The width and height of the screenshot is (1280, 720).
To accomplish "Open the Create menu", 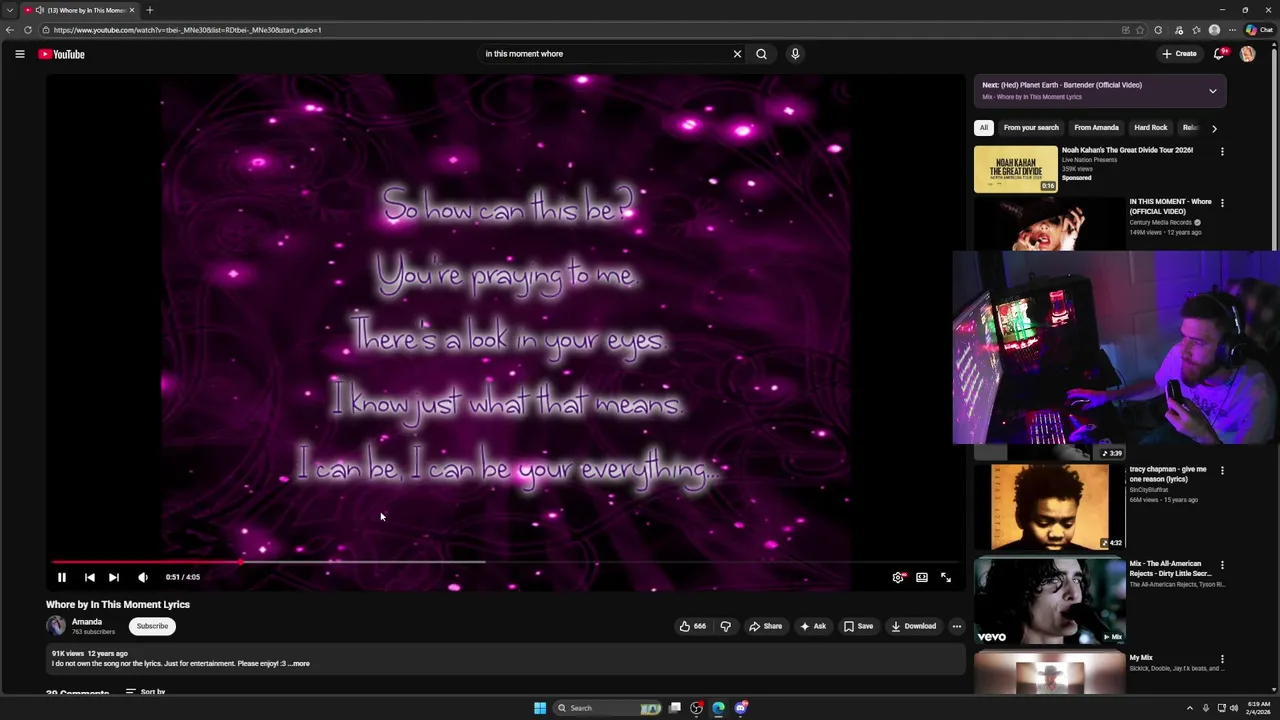I will [x=1179, y=54].
